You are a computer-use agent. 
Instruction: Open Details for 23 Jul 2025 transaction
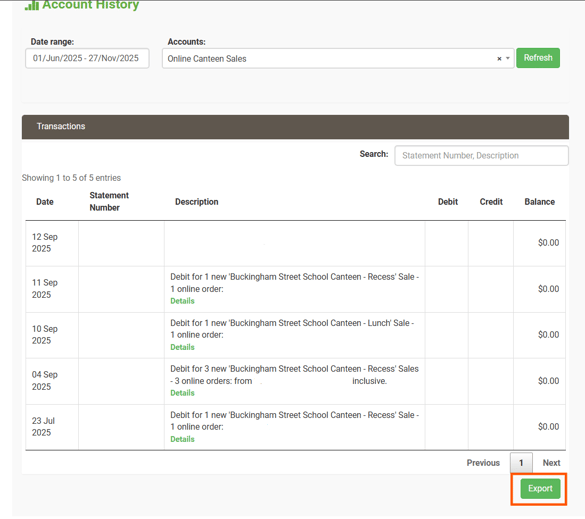point(182,440)
